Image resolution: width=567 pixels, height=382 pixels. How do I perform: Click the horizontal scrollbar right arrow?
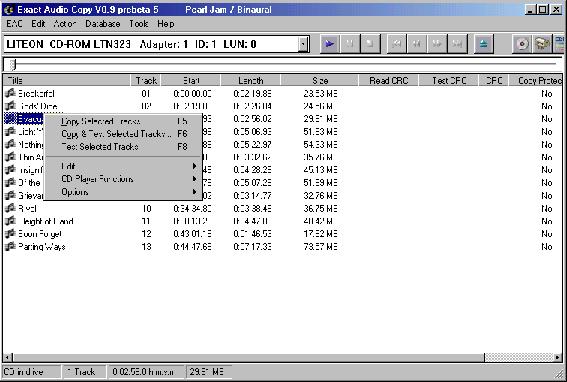[x=558, y=357]
